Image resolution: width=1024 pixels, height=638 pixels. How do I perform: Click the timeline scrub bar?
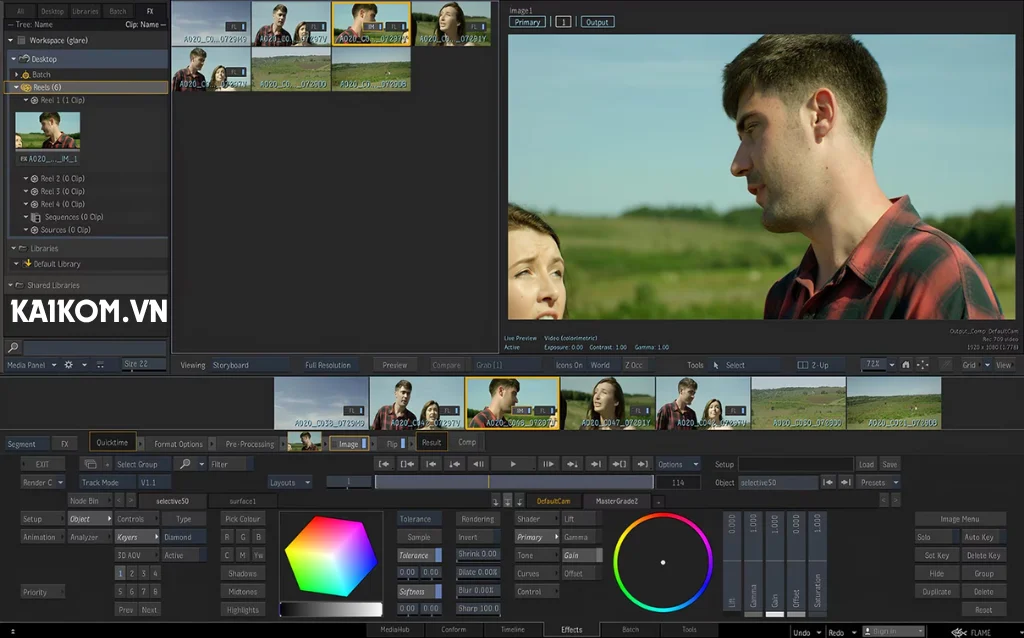(x=514, y=483)
